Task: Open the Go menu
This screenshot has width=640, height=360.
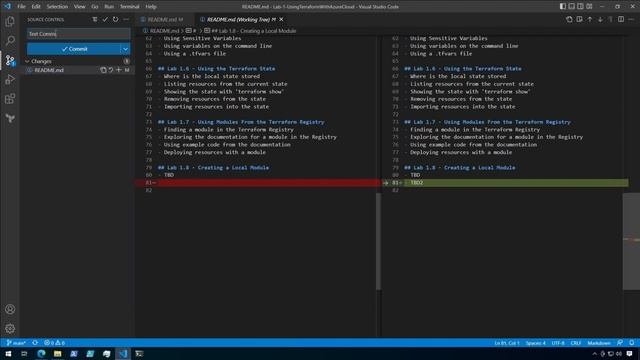Action: coord(95,7)
